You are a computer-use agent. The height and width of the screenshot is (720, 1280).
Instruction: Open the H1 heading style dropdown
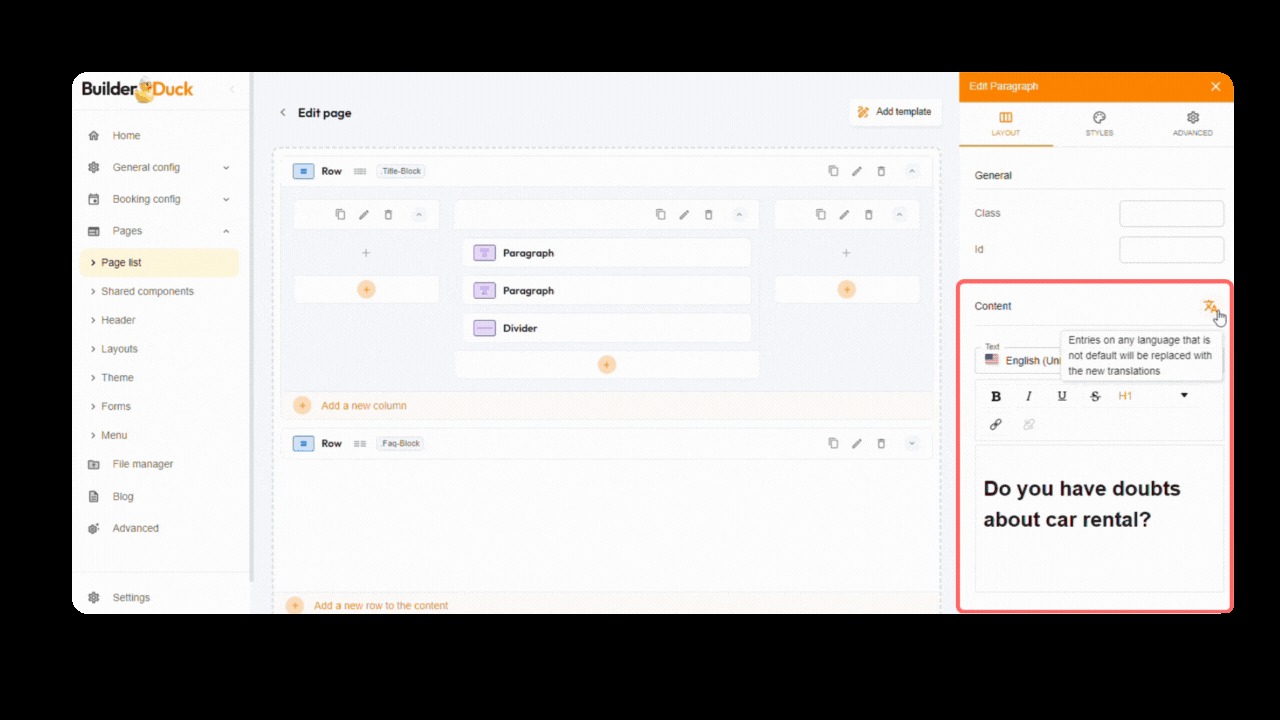click(x=1153, y=396)
